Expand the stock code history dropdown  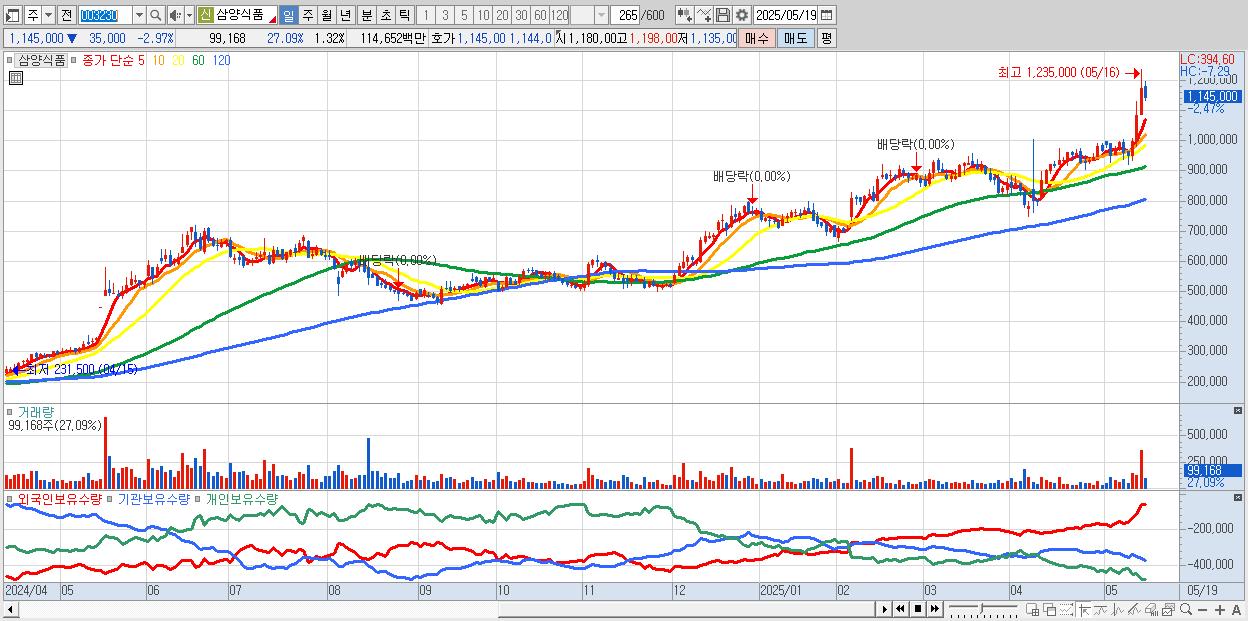tap(139, 15)
